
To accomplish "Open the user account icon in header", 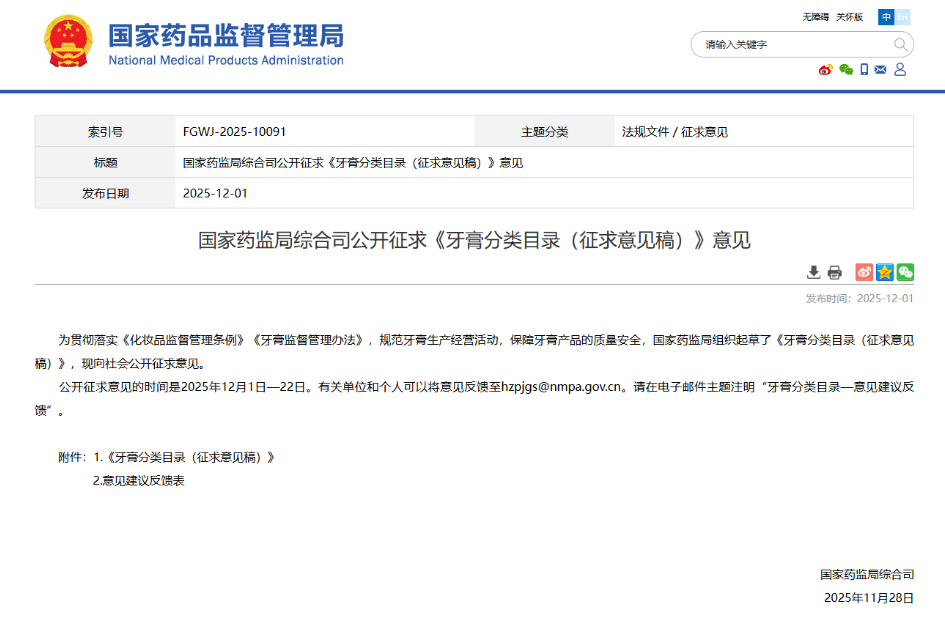I will point(900,70).
